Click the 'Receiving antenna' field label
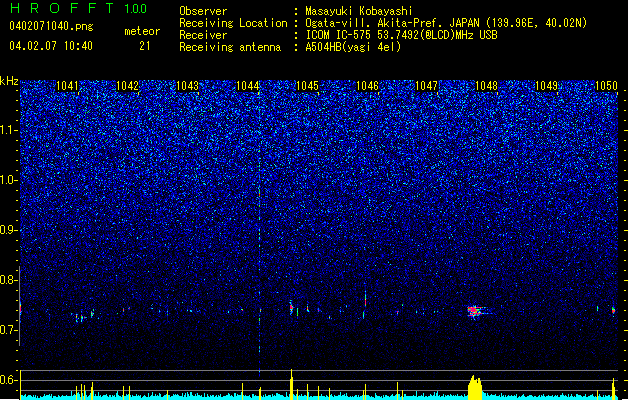 (x=230, y=47)
